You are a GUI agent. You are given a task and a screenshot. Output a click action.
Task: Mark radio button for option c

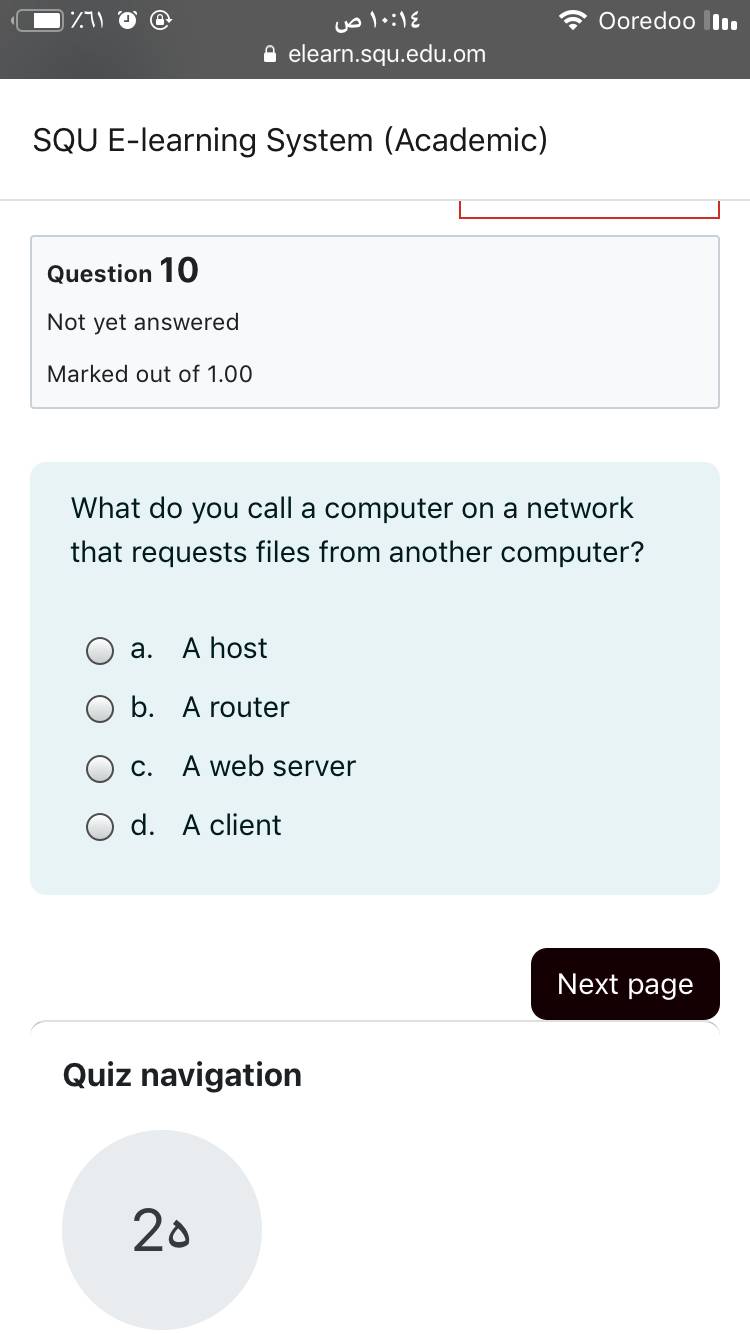click(x=100, y=769)
